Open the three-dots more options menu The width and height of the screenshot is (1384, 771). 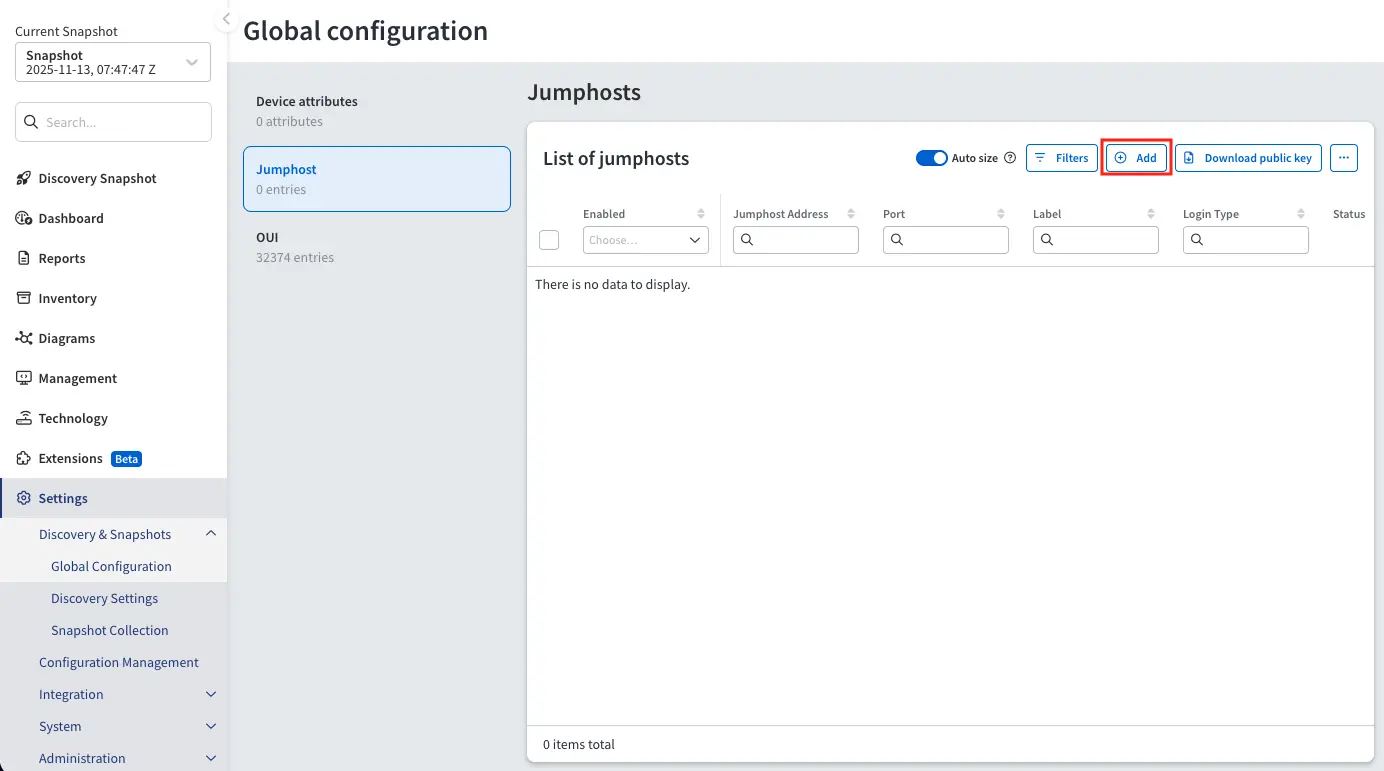click(1343, 158)
